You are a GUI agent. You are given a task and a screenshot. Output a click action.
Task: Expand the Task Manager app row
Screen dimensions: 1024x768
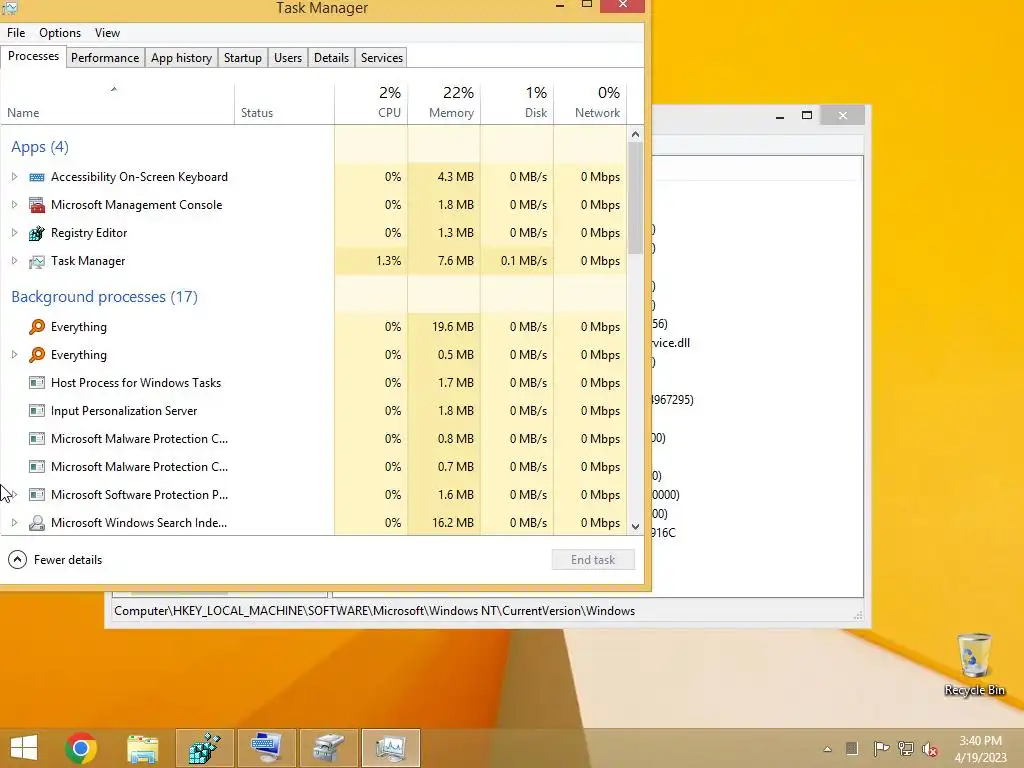click(14, 261)
